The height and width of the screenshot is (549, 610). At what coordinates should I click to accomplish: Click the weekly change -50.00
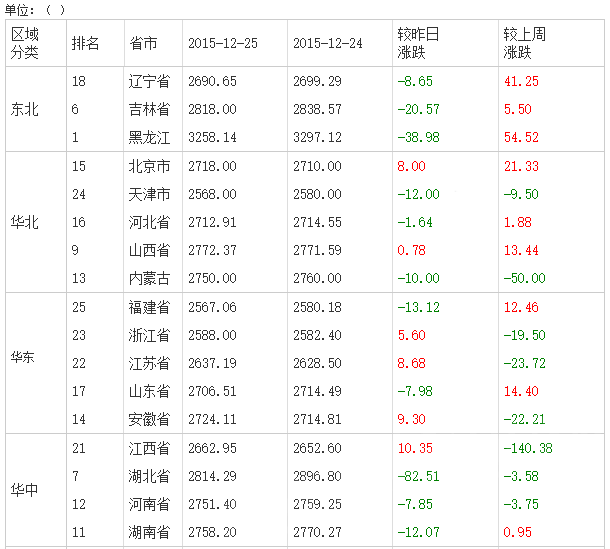[x=524, y=278]
